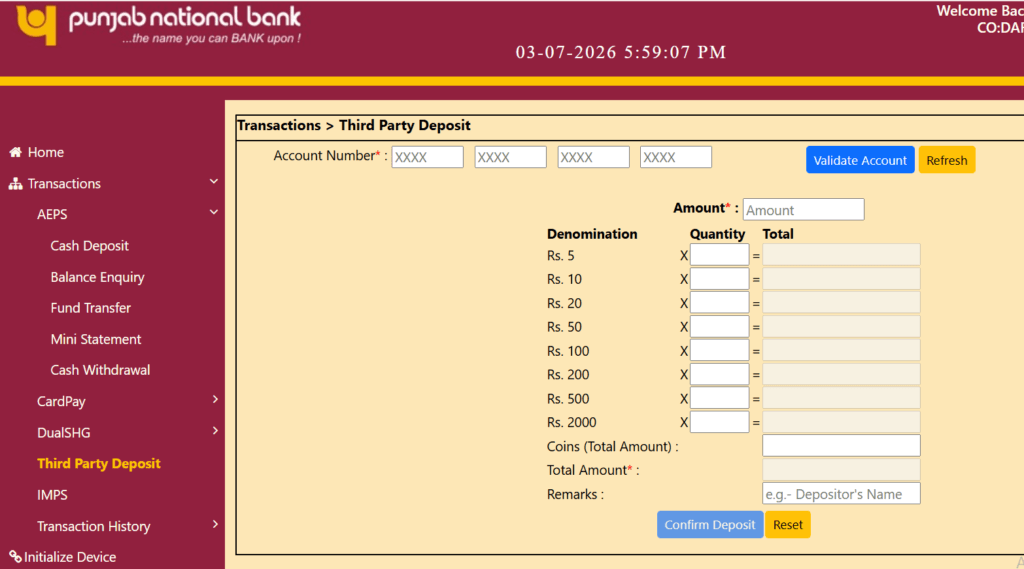Click quantity field for Rs. 5

[x=719, y=255]
